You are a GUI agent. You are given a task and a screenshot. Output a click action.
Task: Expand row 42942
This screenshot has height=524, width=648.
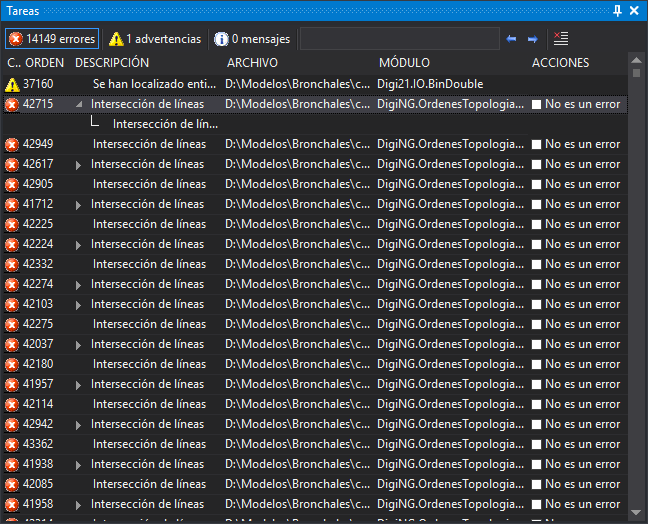click(78, 425)
